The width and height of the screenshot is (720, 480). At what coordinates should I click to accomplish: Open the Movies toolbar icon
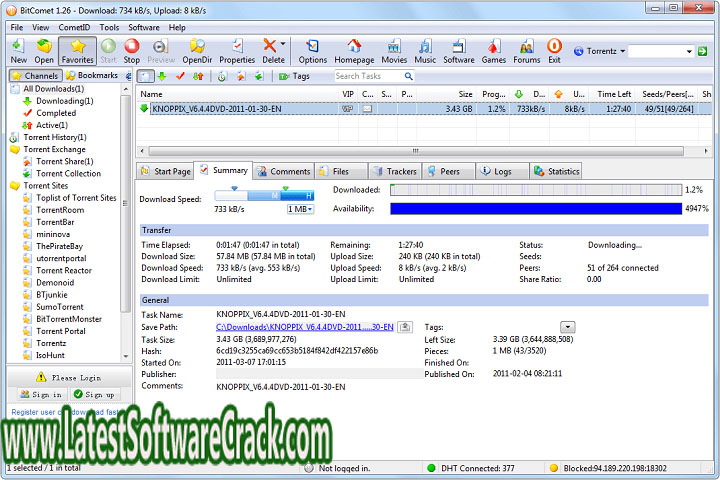(x=393, y=50)
